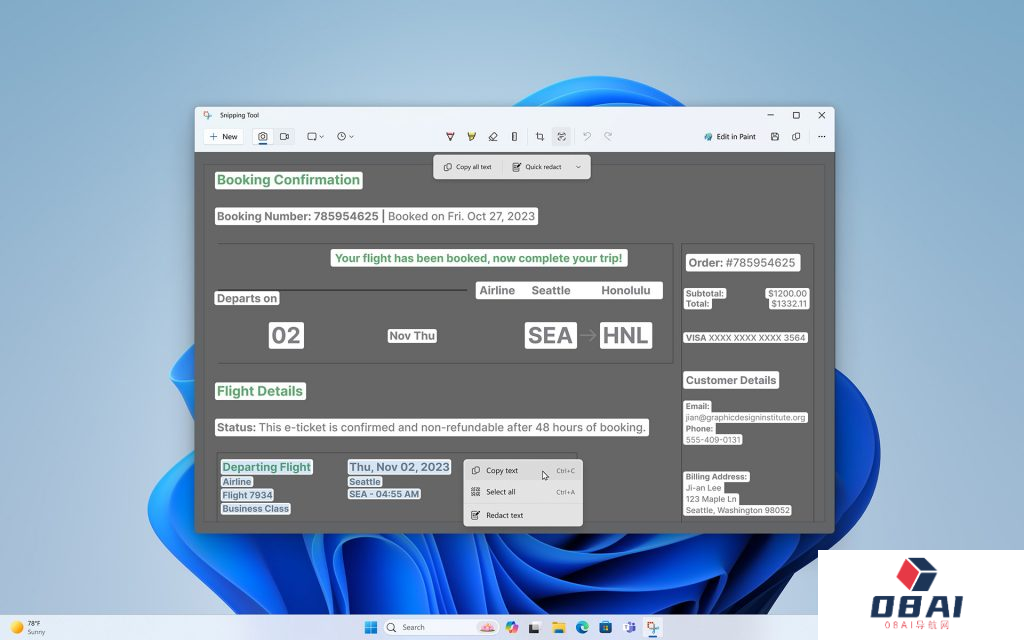Choose Copy text from context menu

click(502, 471)
